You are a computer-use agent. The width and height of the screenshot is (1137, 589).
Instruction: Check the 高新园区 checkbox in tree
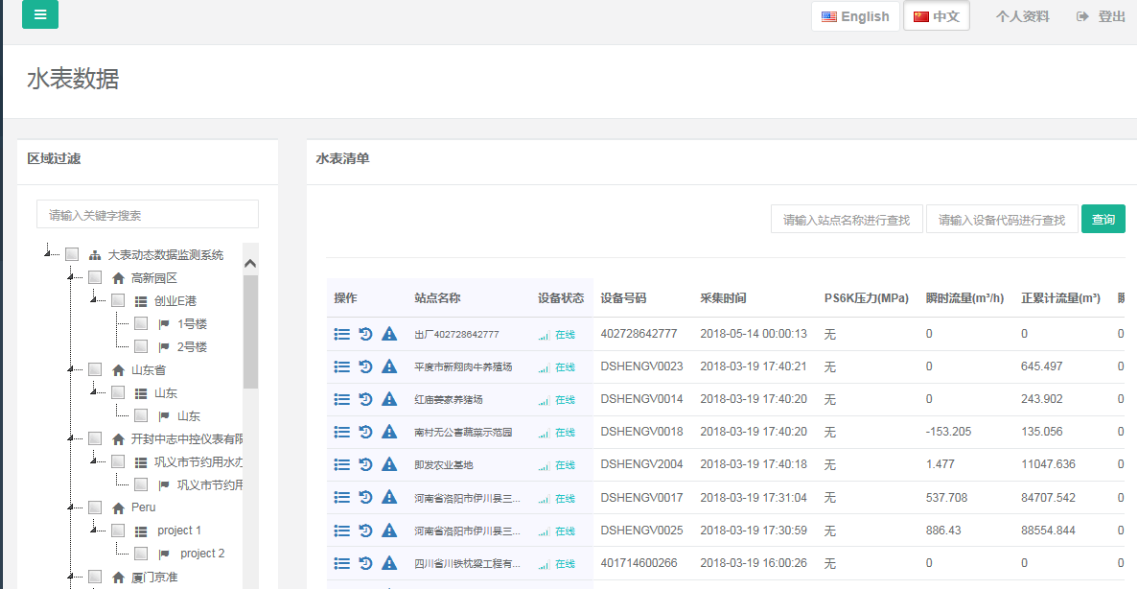click(x=95, y=278)
